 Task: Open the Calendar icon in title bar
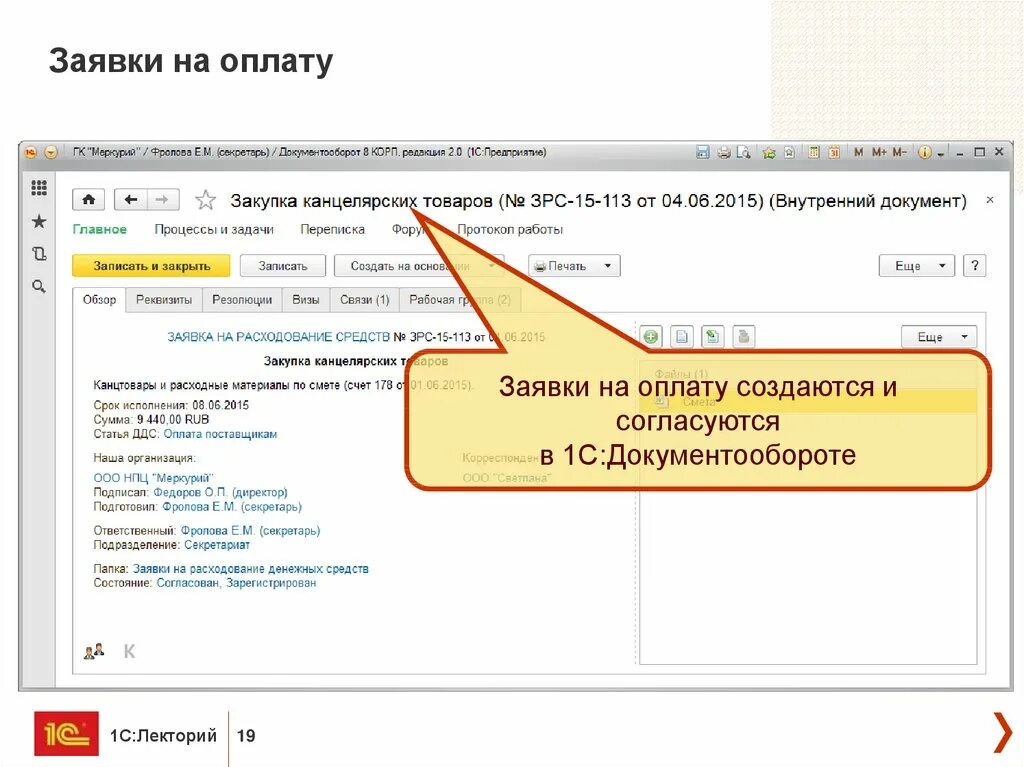click(x=834, y=152)
